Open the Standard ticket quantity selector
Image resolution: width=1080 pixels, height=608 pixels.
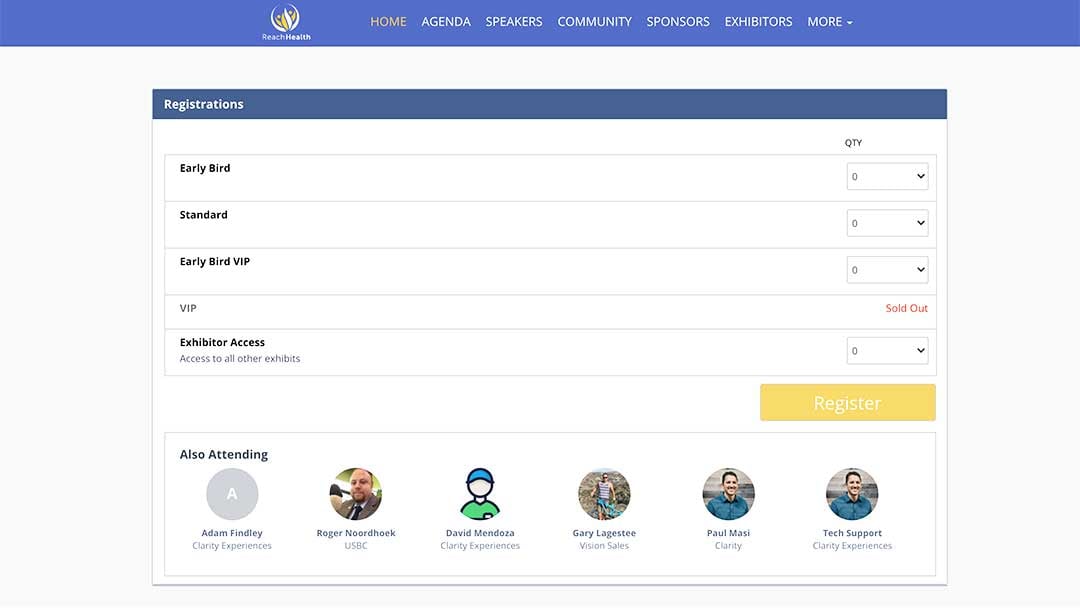pos(887,222)
